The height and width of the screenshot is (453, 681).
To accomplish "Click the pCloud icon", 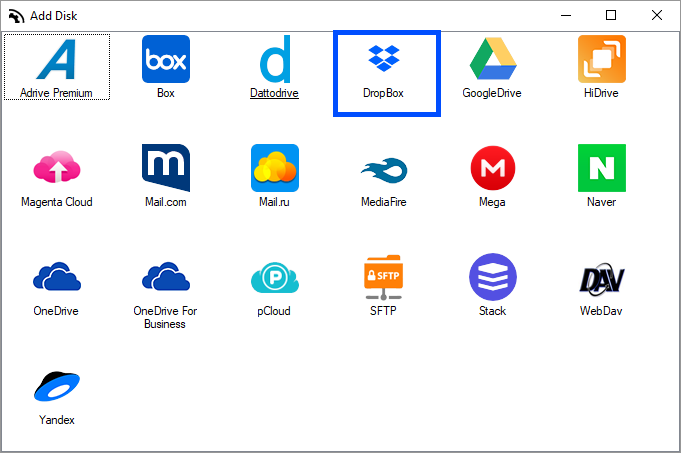I will click(275, 277).
